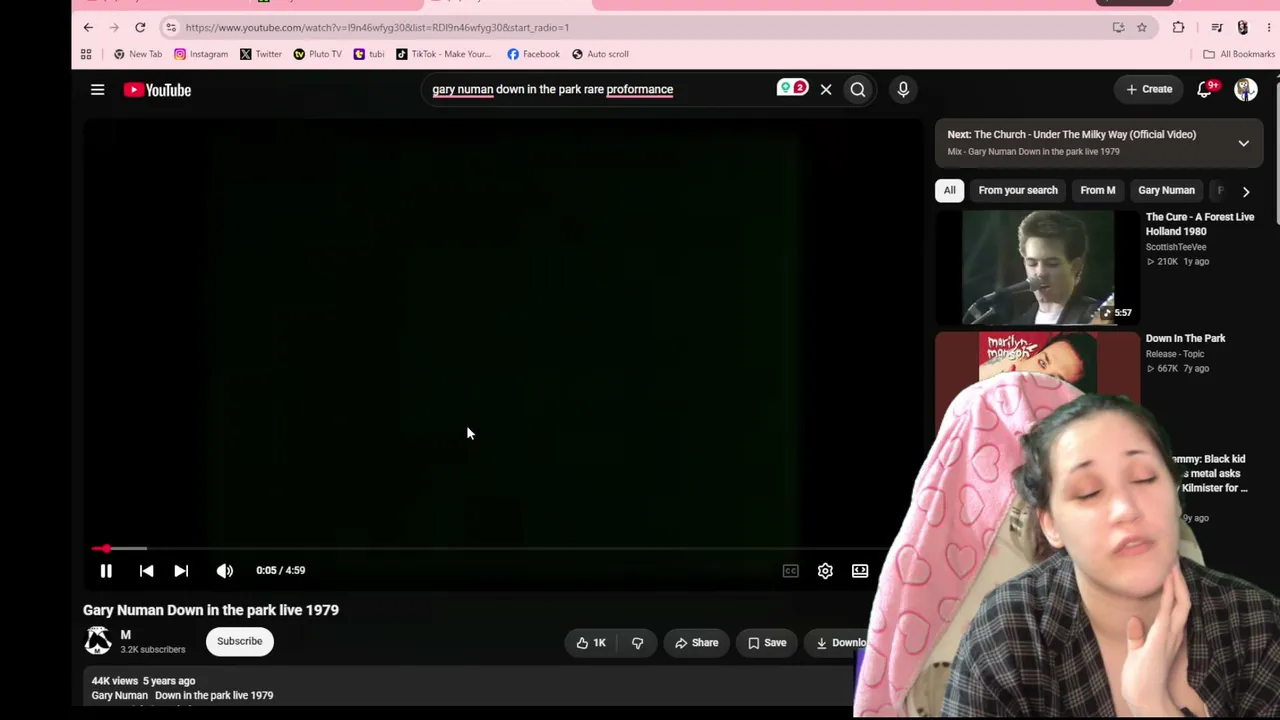Viewport: 1280px width, 720px height.
Task: Open the site information icon beside the URL
Action: tap(171, 27)
